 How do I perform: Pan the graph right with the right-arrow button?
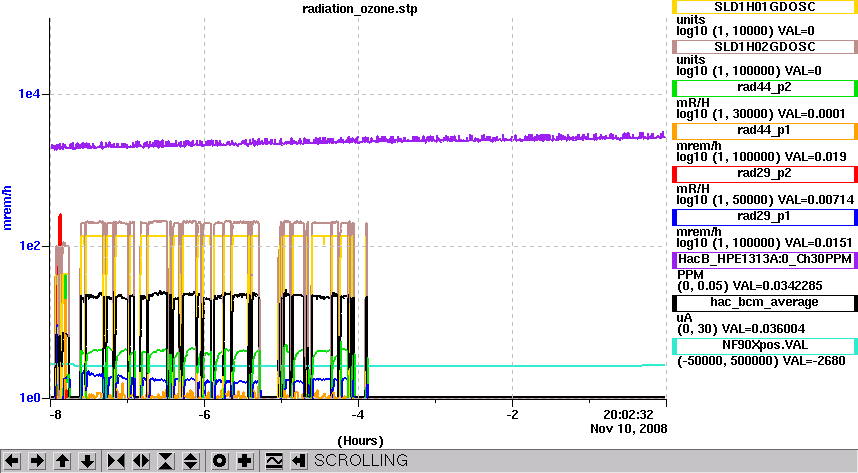click(x=37, y=461)
